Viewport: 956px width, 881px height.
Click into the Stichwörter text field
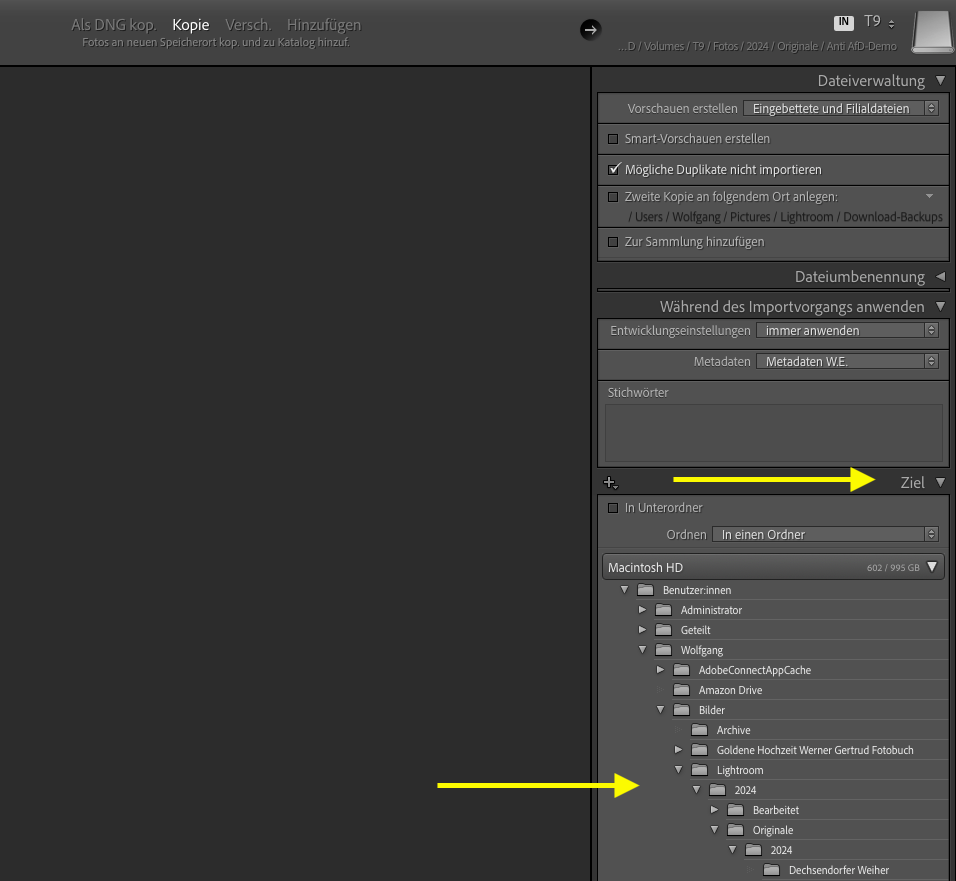(773, 432)
